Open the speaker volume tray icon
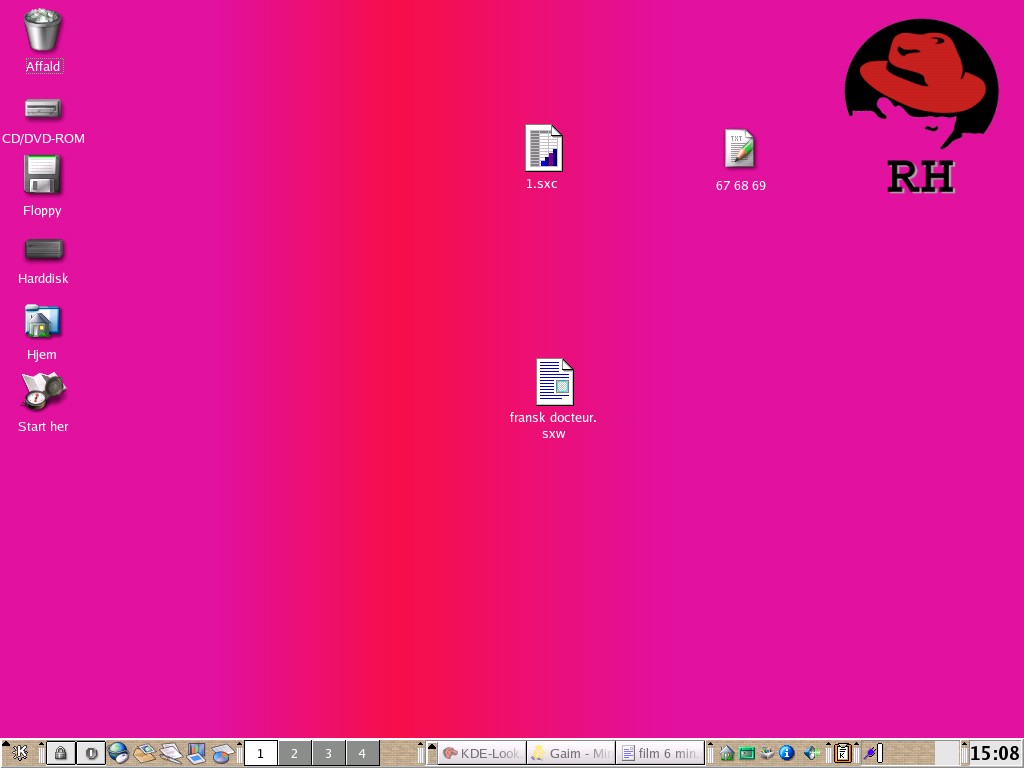1024x768 pixels. (x=812, y=753)
